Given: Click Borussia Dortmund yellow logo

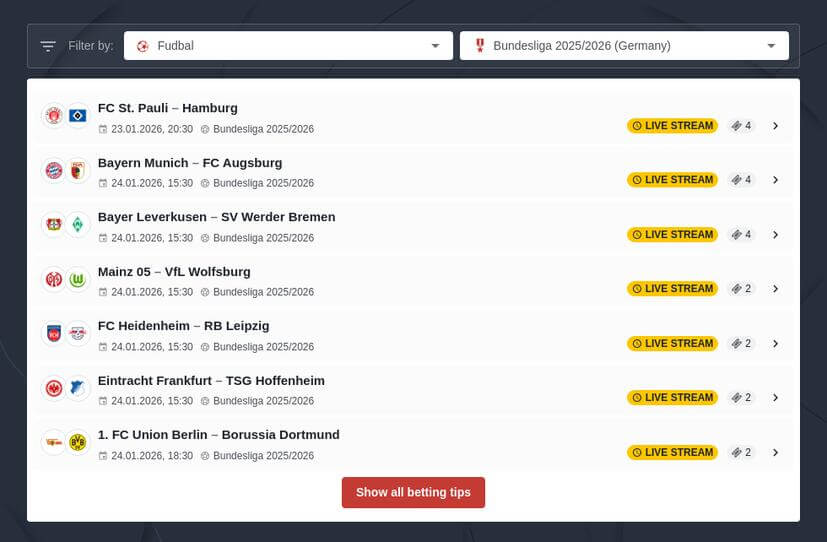Looking at the screenshot, I should coord(78,442).
